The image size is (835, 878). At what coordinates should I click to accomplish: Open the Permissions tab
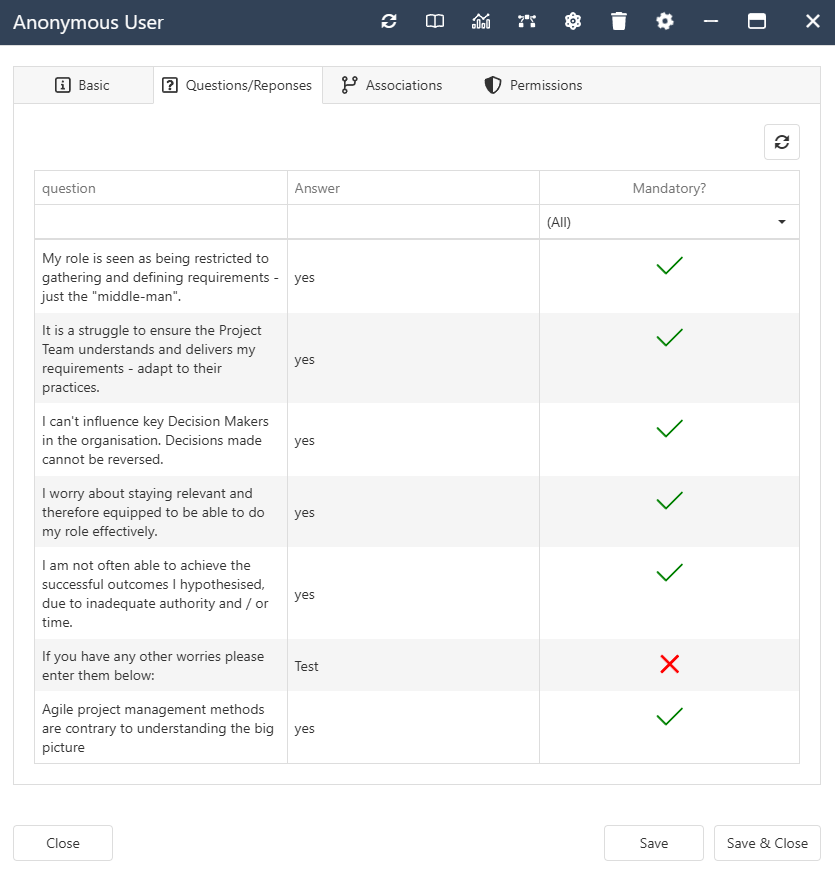point(533,85)
